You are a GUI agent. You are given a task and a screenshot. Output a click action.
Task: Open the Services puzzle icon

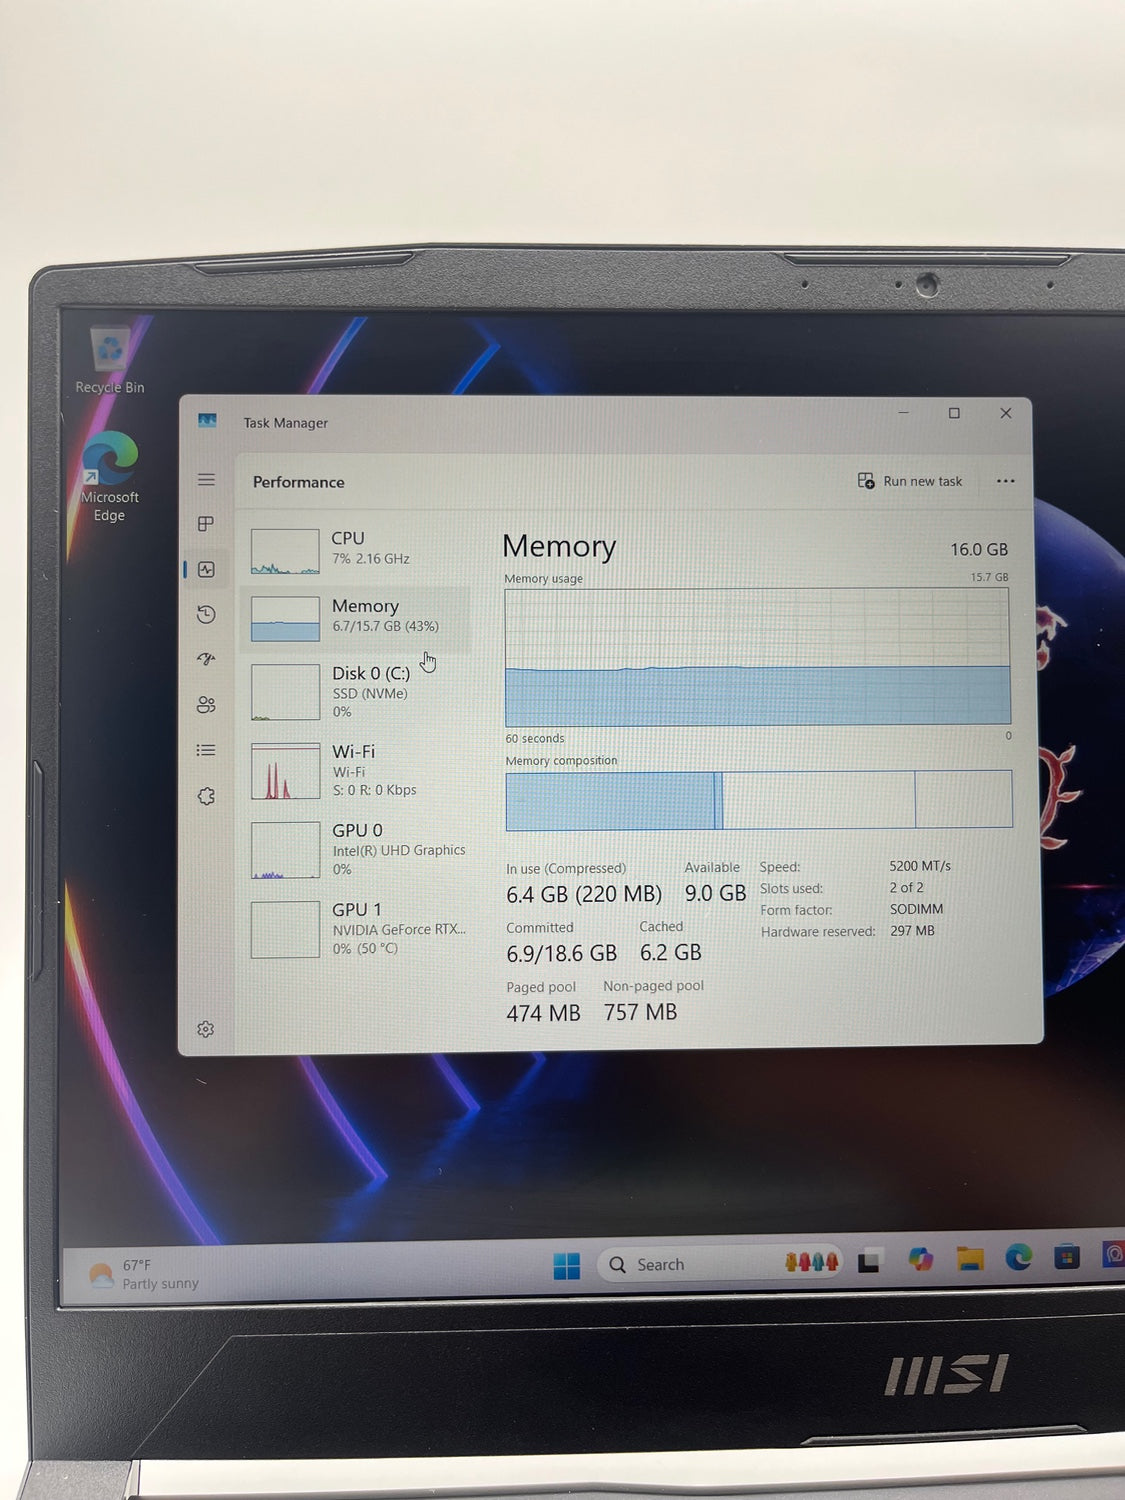pyautogui.click(x=206, y=796)
